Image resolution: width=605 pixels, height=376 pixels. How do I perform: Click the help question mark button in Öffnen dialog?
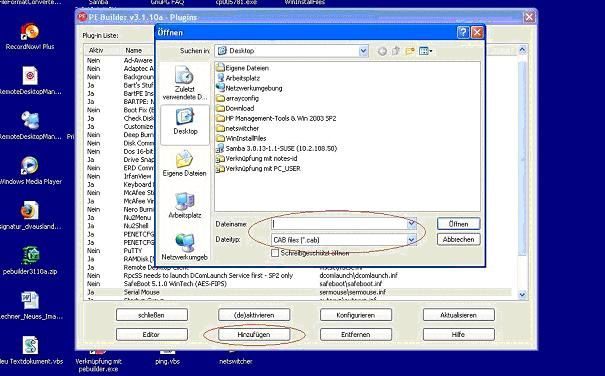tap(463, 32)
